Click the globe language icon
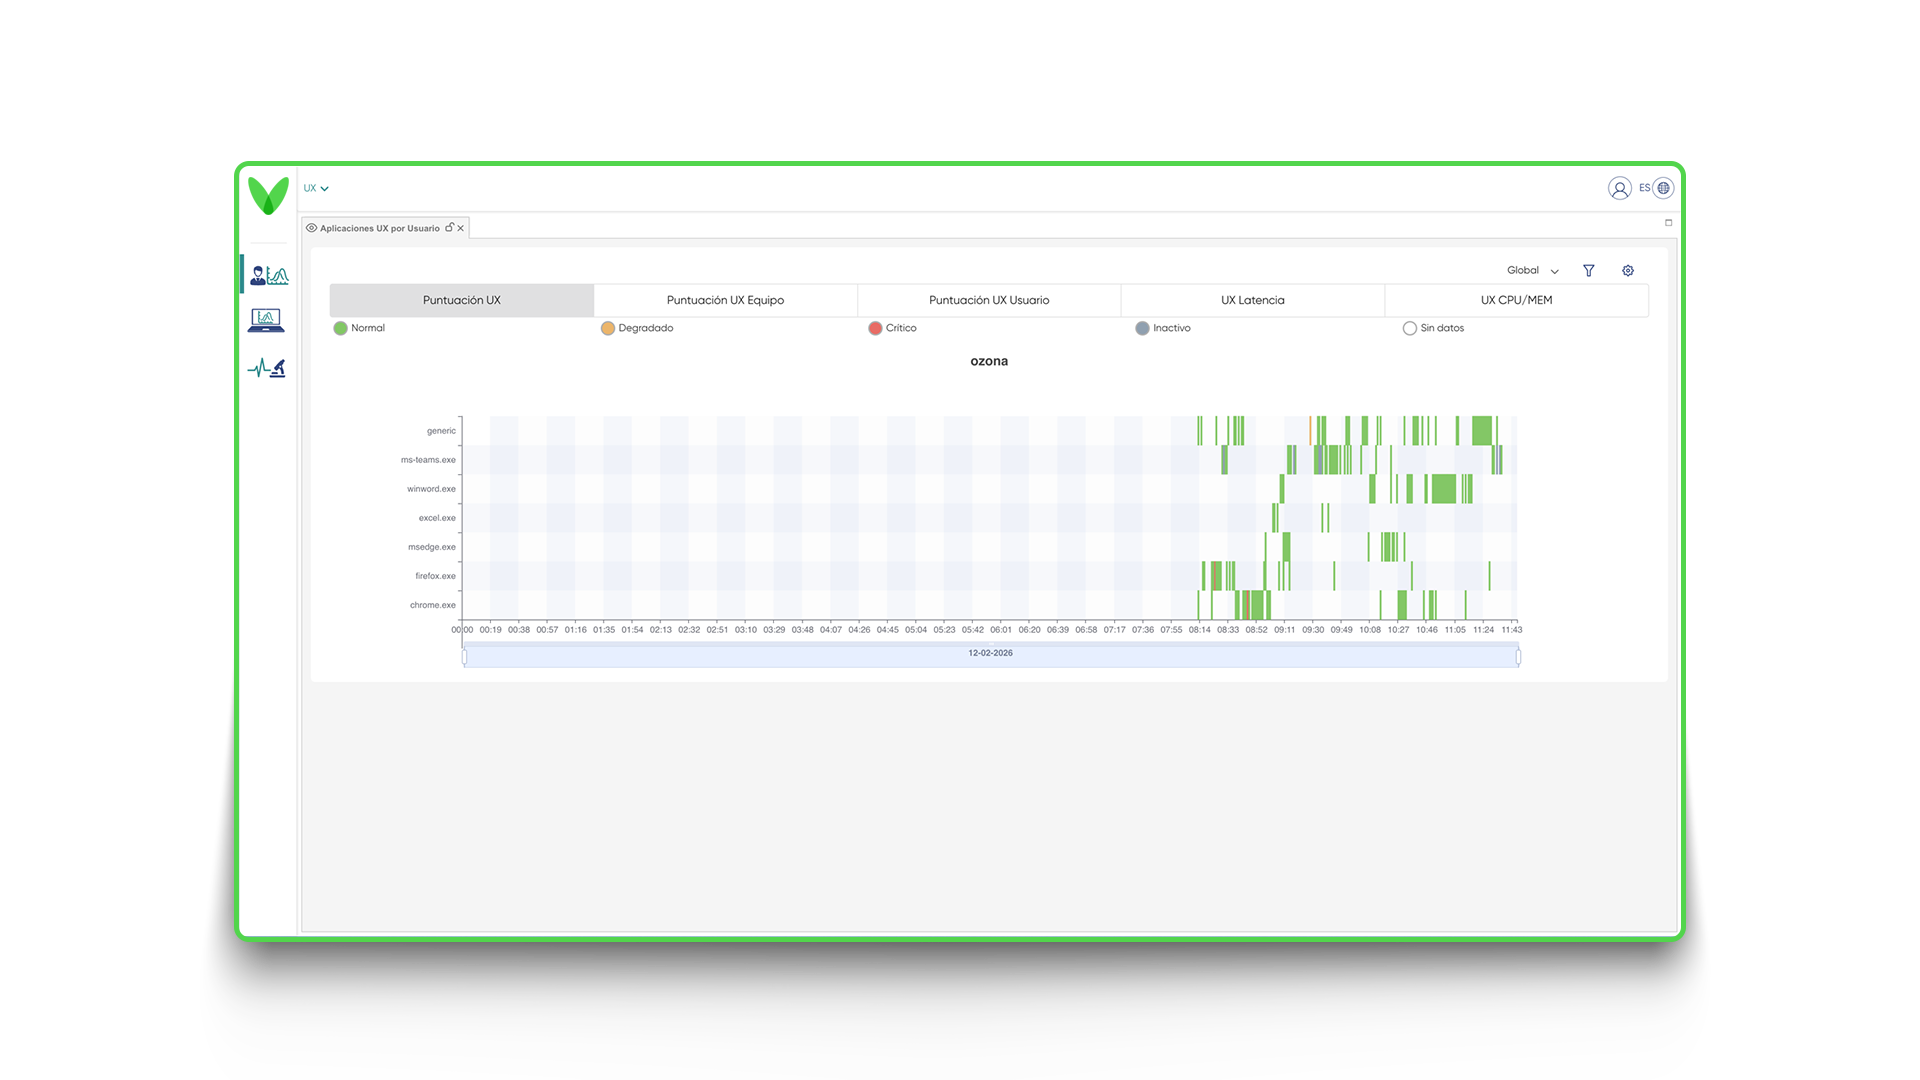Screen dimensions: 1920x1080 pos(1663,188)
